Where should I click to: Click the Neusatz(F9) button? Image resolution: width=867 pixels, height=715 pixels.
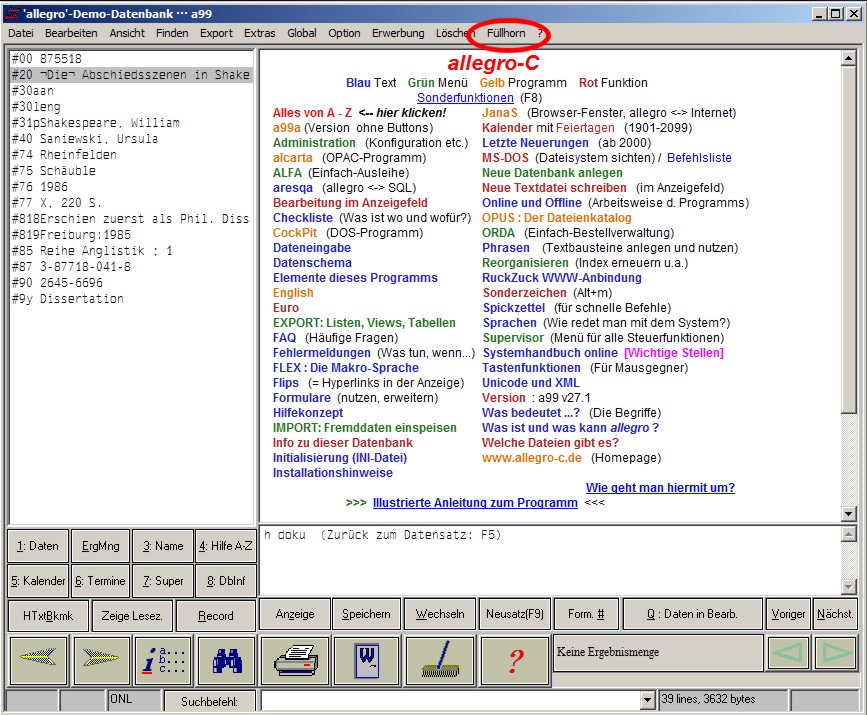[515, 614]
